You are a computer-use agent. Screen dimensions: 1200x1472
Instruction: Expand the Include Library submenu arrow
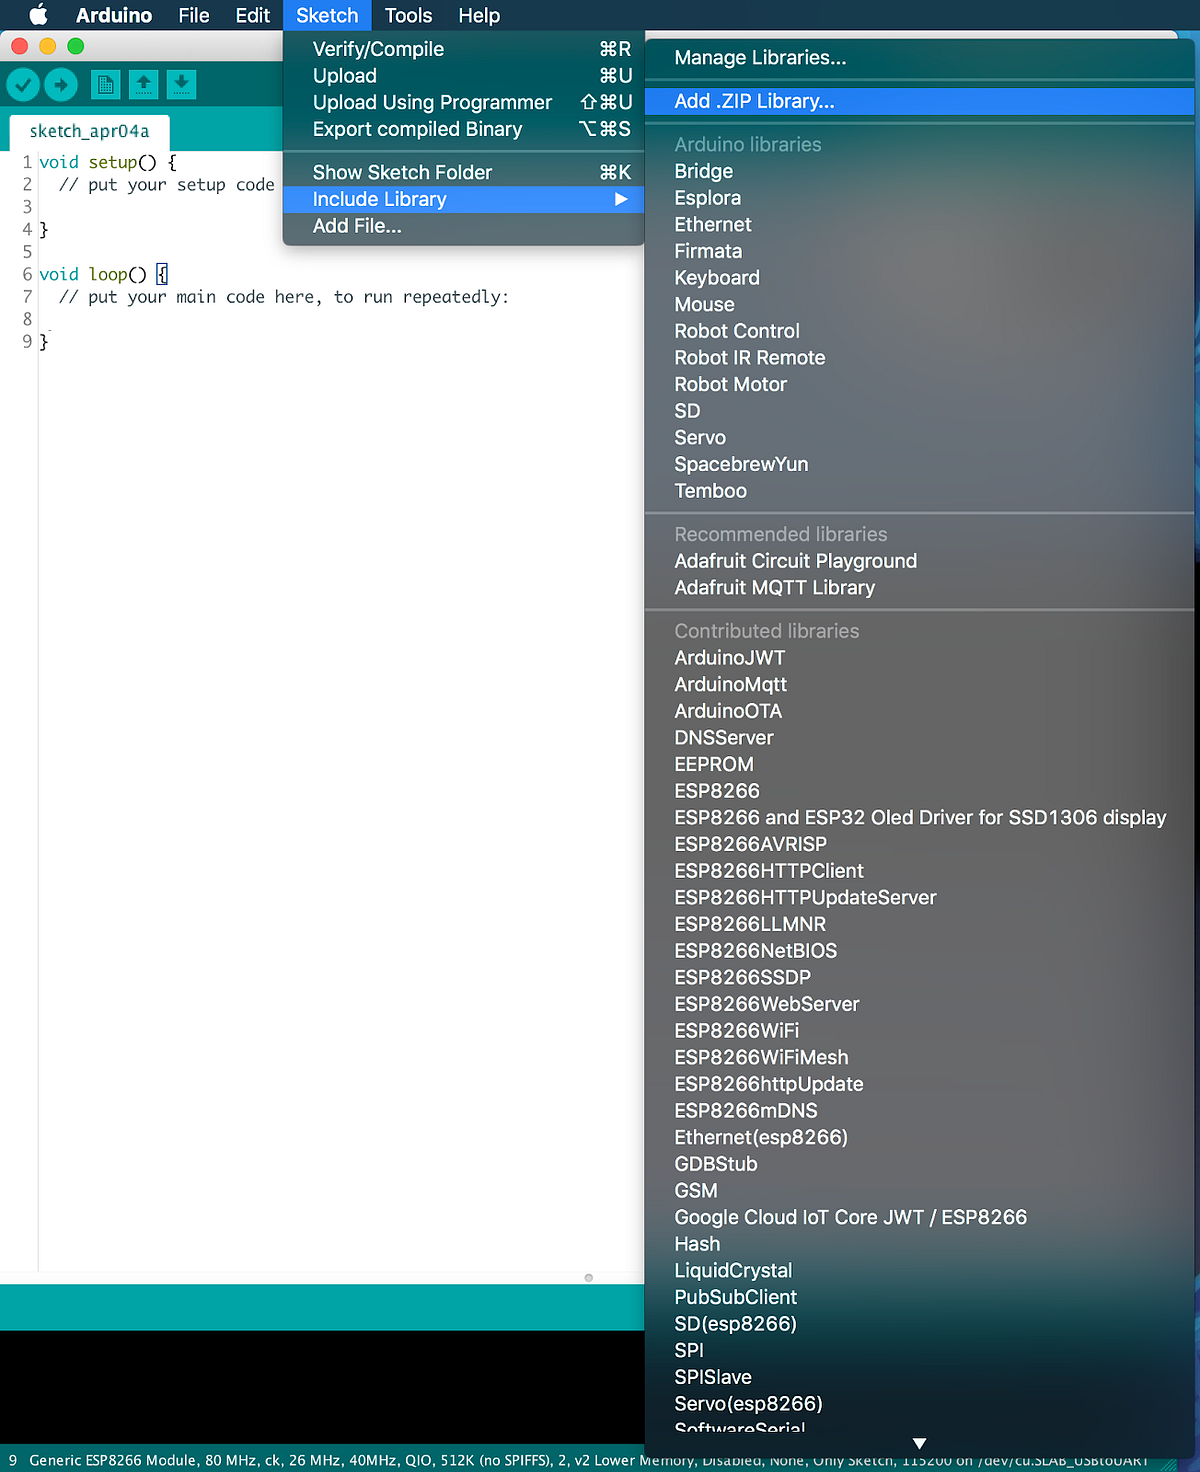621,199
